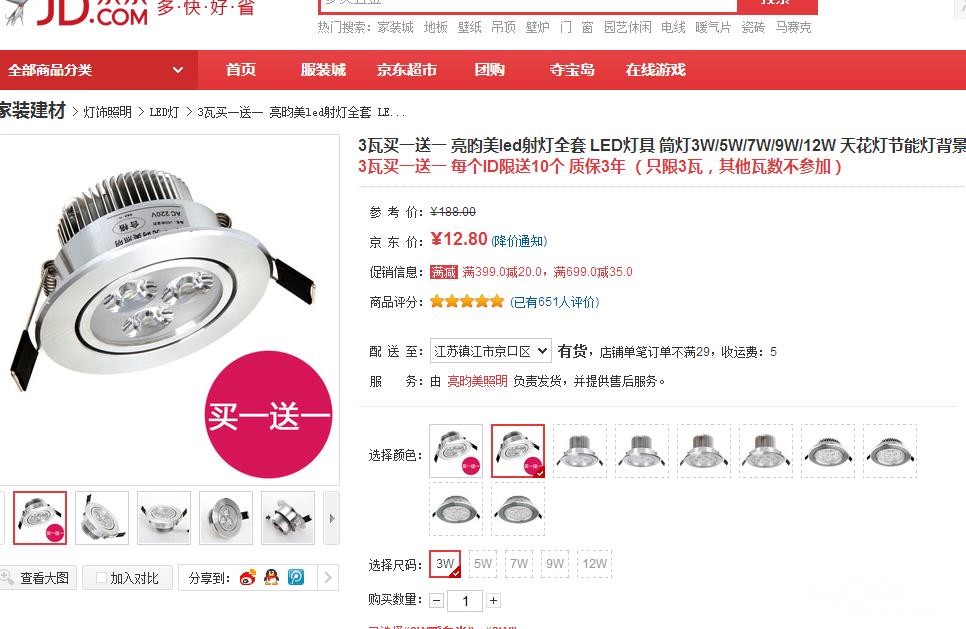Expand more share options arrow
The width and height of the screenshot is (966, 629).
pyautogui.click(x=328, y=577)
